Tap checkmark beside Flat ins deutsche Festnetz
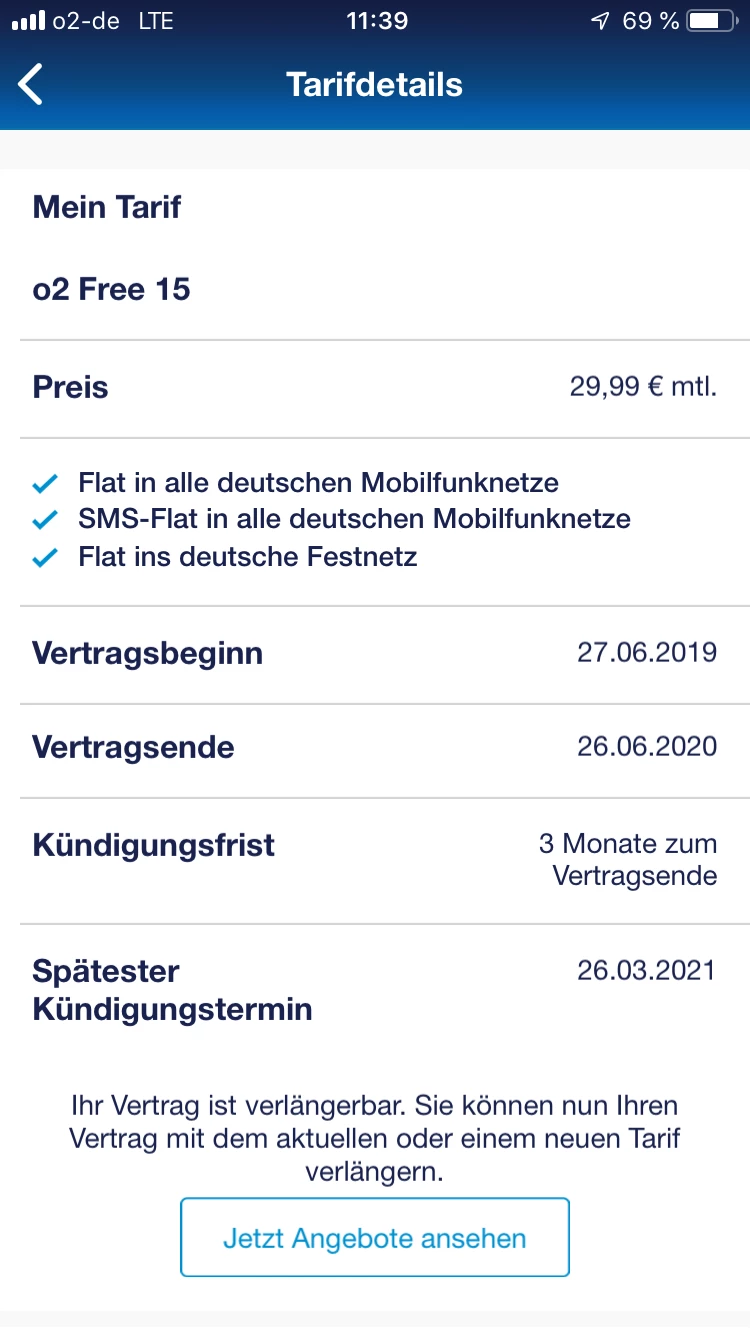Image resolution: width=750 pixels, height=1334 pixels. 46,558
